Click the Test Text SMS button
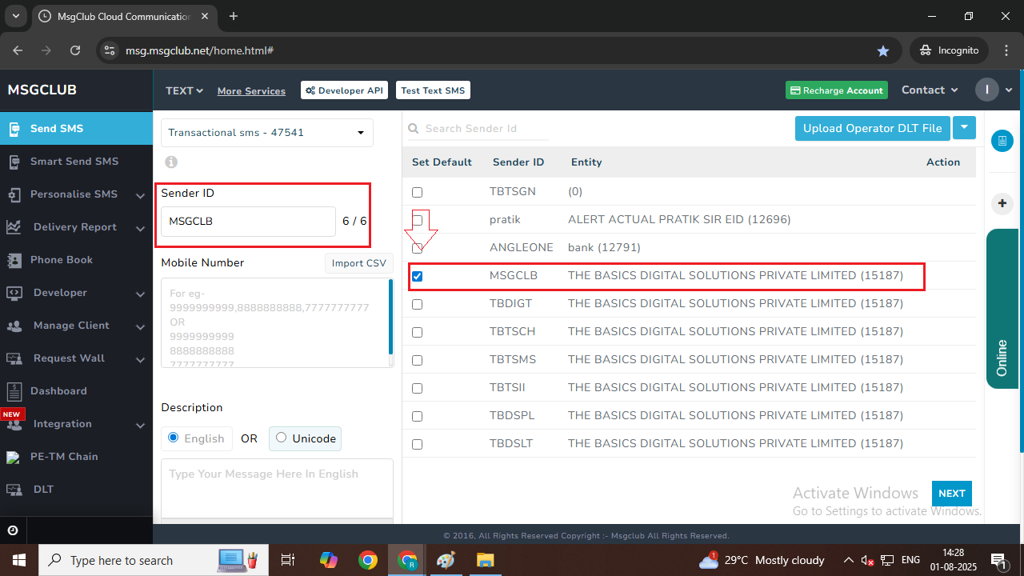 [433, 90]
